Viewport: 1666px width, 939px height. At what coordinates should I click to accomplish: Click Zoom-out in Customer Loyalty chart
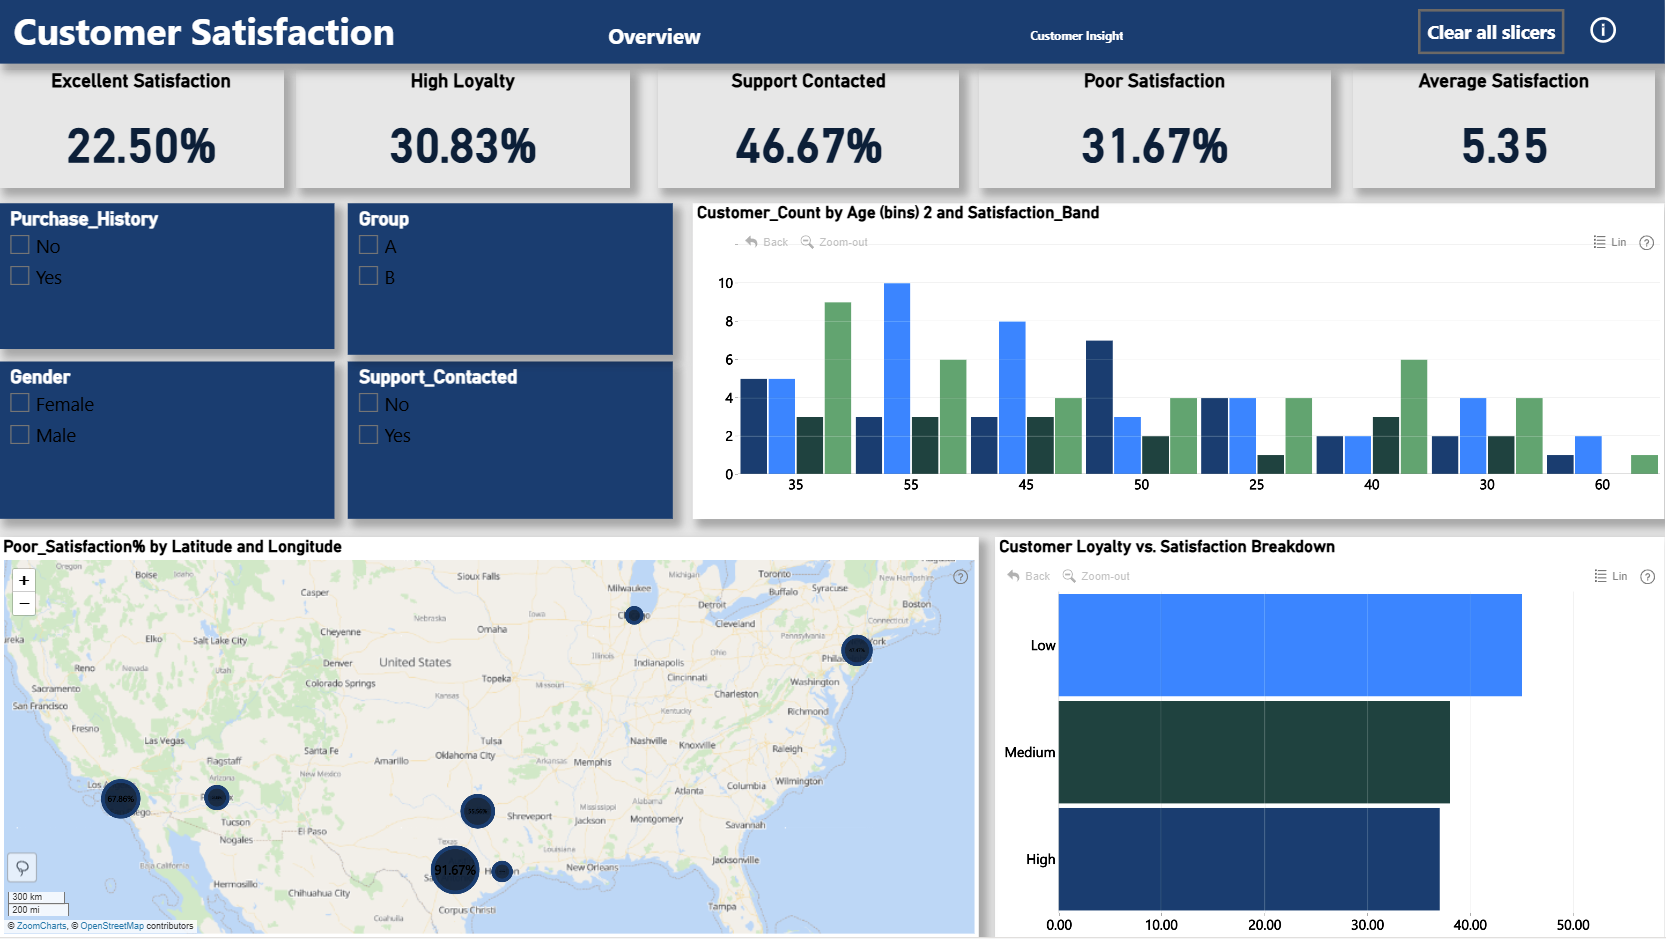point(1096,576)
